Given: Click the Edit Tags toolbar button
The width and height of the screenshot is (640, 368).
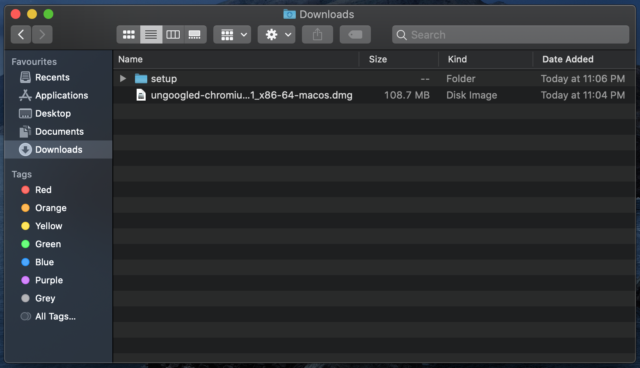Looking at the screenshot, I should (355, 35).
